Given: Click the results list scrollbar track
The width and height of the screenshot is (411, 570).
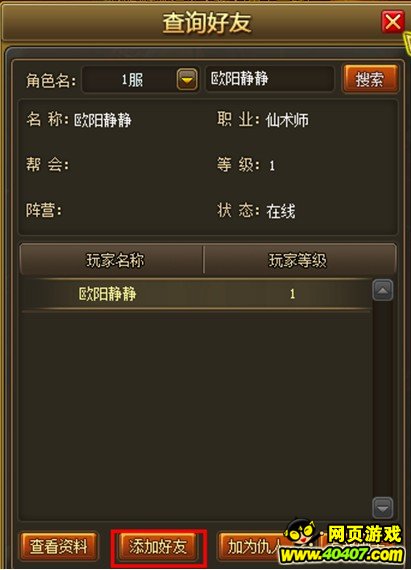Looking at the screenshot, I should point(383,399).
